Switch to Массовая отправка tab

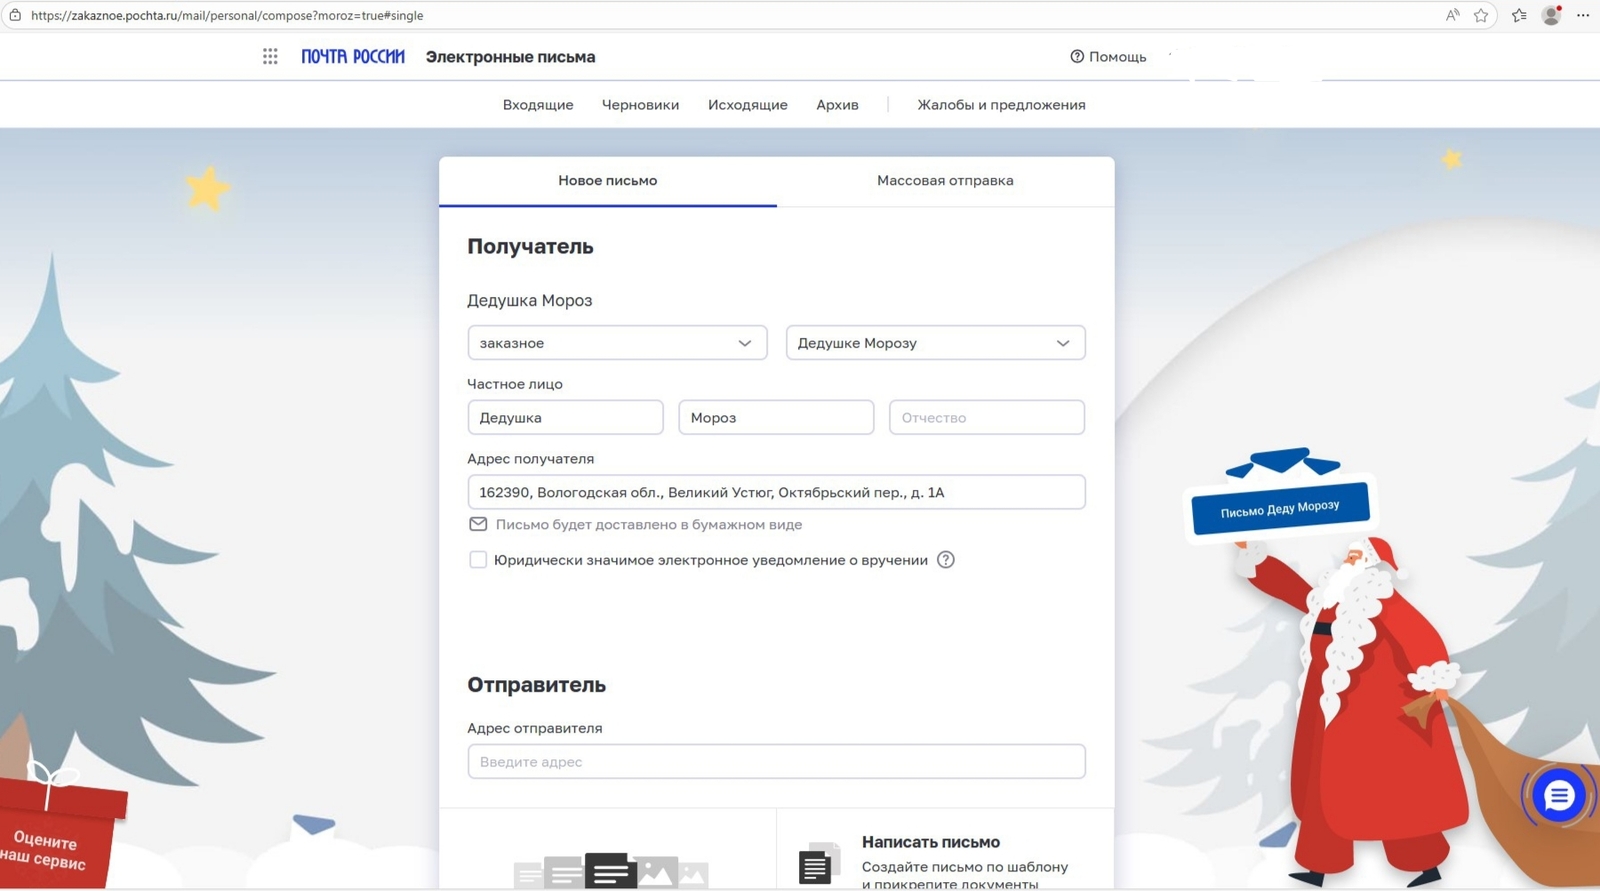[x=945, y=181]
